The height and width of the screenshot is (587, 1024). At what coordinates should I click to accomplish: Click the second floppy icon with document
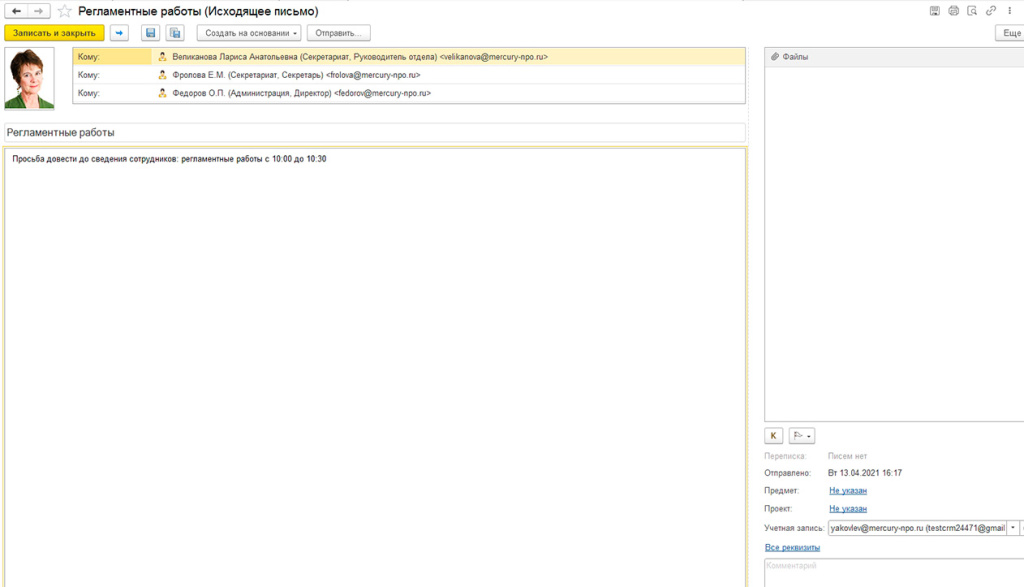click(x=175, y=33)
